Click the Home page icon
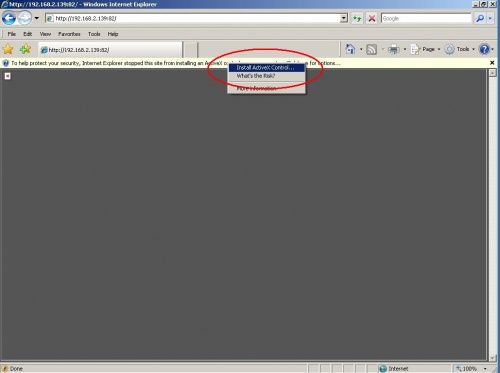This screenshot has height=373, width=500. [350, 49]
